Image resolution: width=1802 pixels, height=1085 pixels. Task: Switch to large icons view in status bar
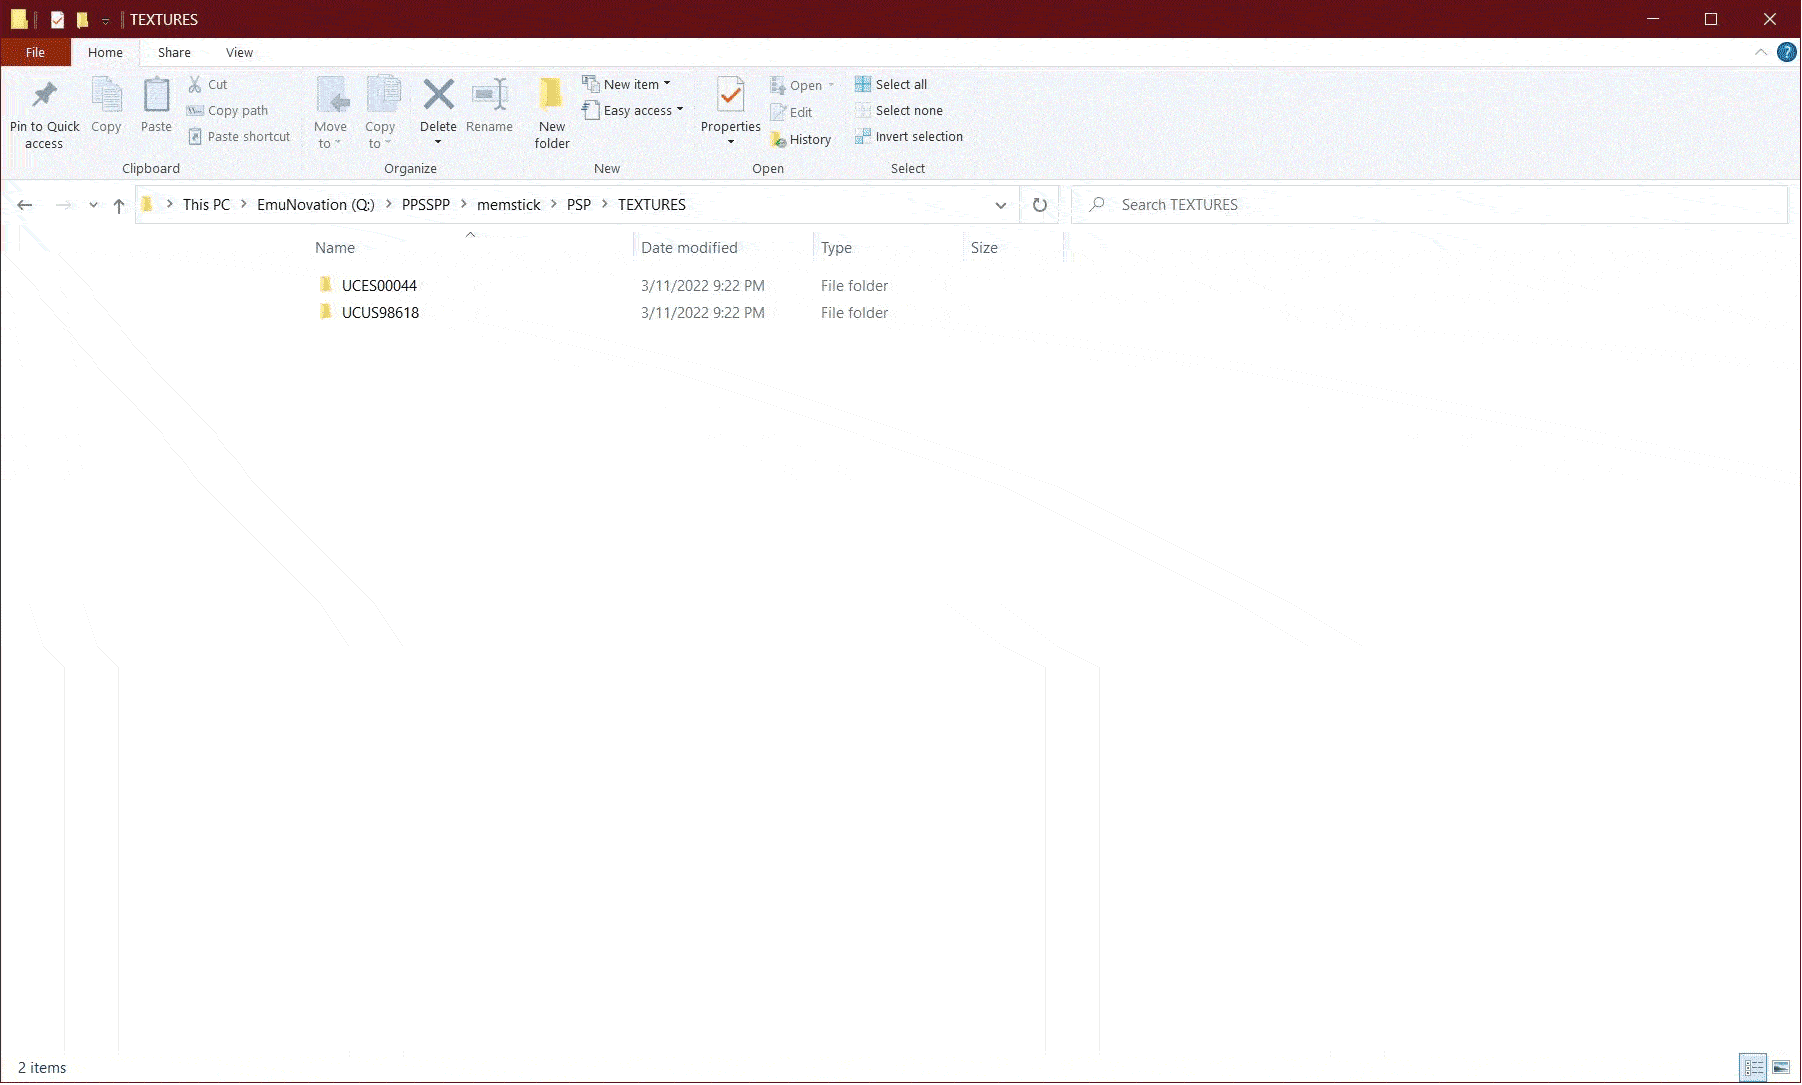pyautogui.click(x=1781, y=1068)
